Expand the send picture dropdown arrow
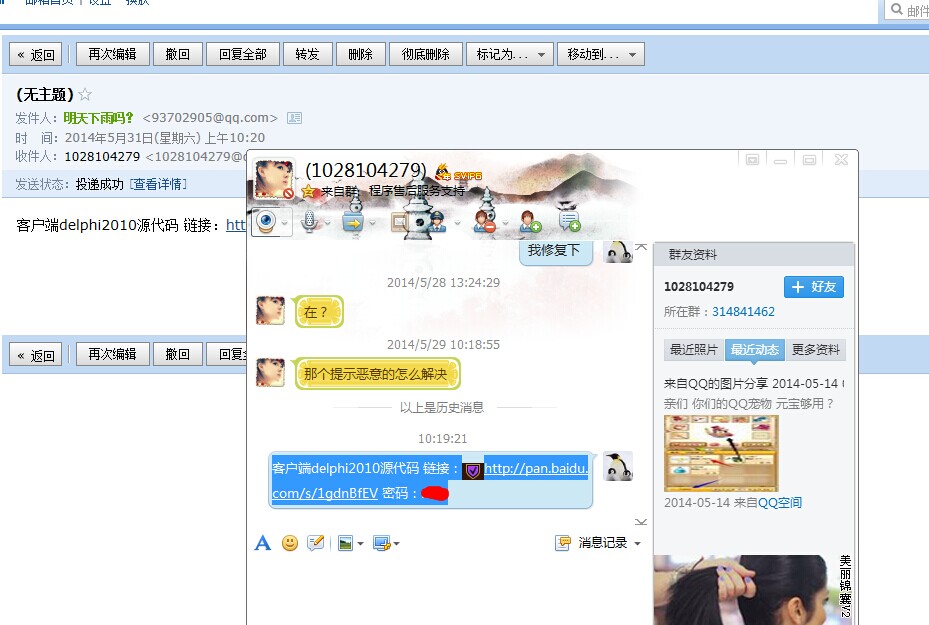The width and height of the screenshot is (929, 625). pos(360,543)
